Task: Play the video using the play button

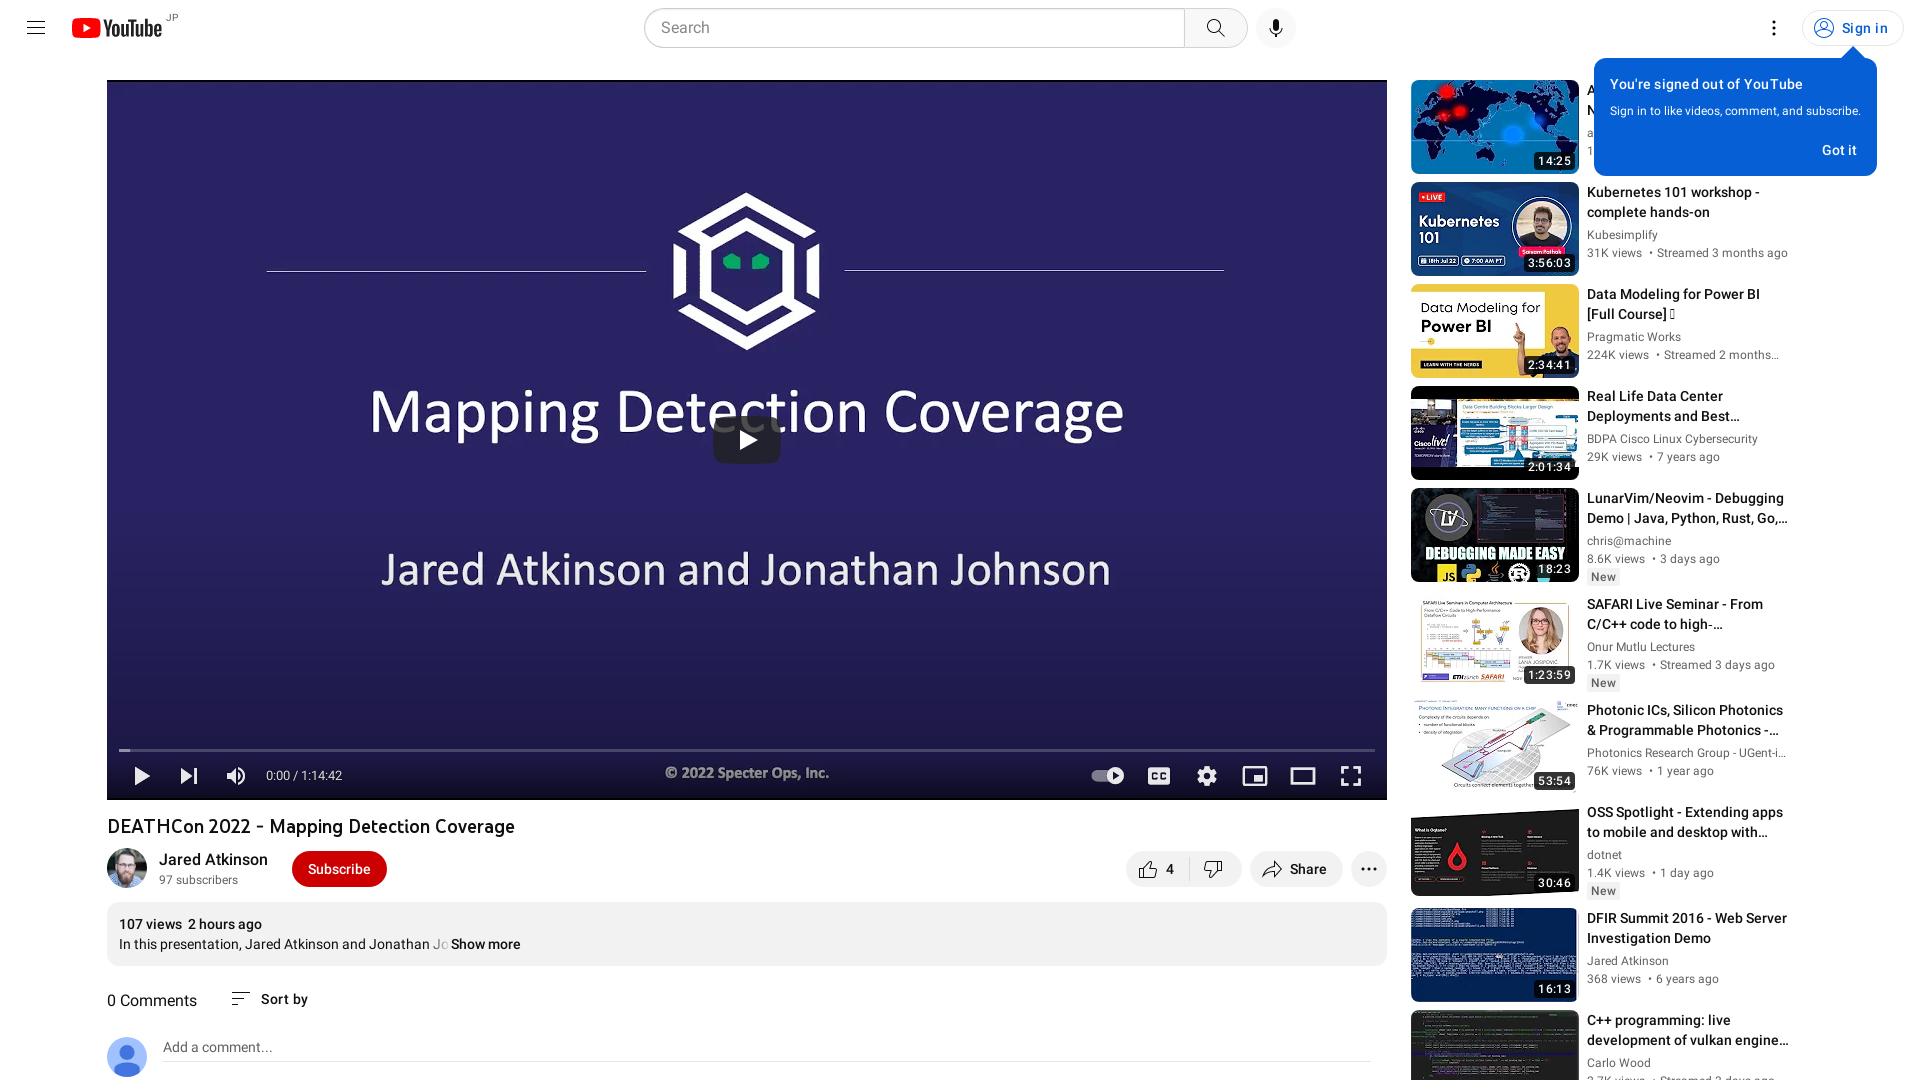Action: (141, 775)
